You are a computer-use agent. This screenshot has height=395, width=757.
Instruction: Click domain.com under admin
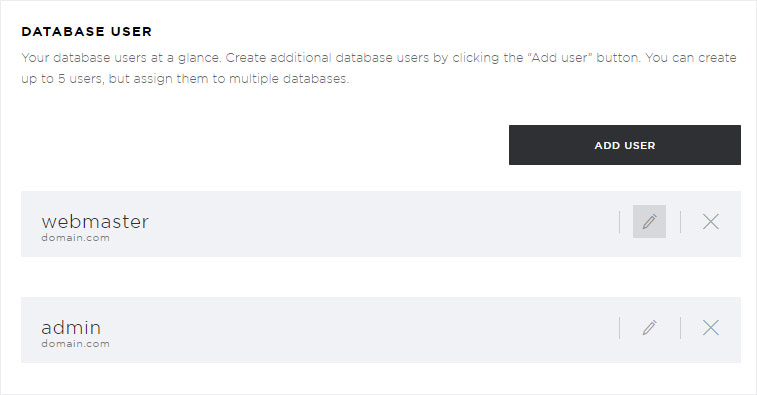(x=75, y=344)
